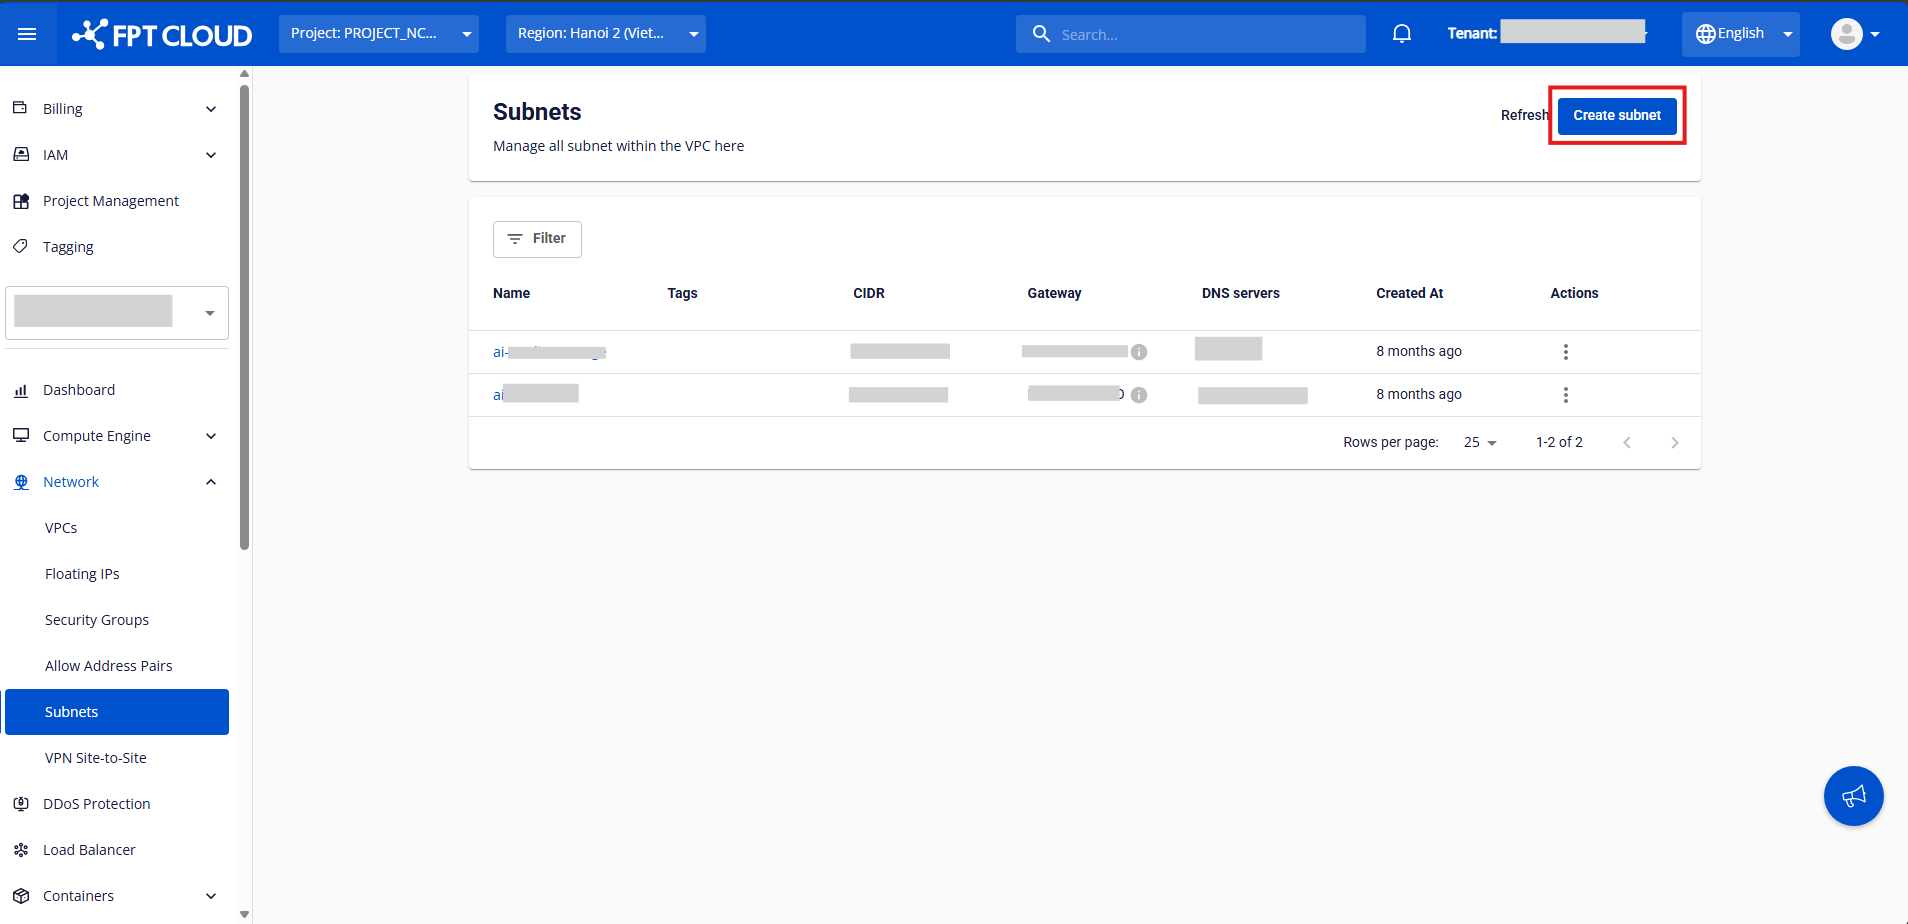The height and width of the screenshot is (924, 1908).
Task: Click the top search field
Action: pos(1190,34)
